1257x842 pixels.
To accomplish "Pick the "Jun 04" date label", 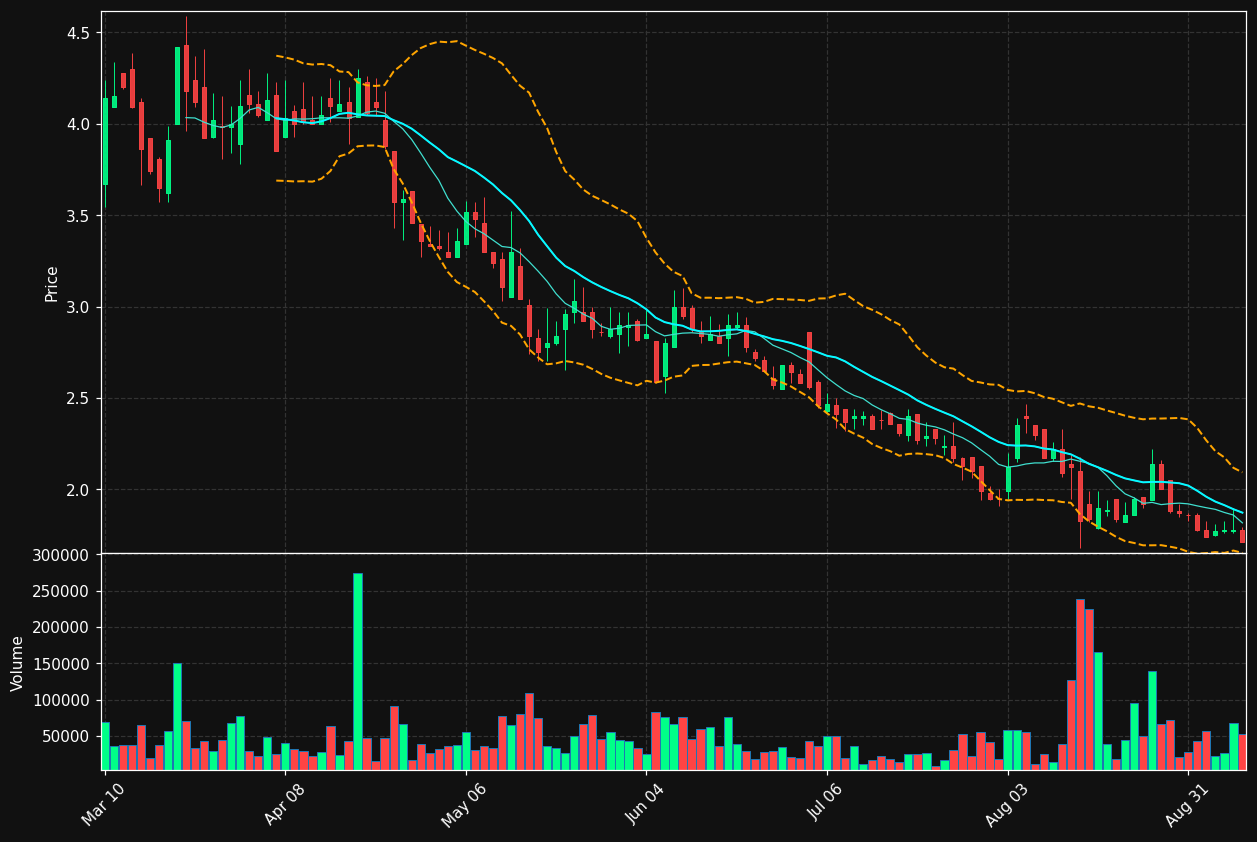I will point(645,804).
